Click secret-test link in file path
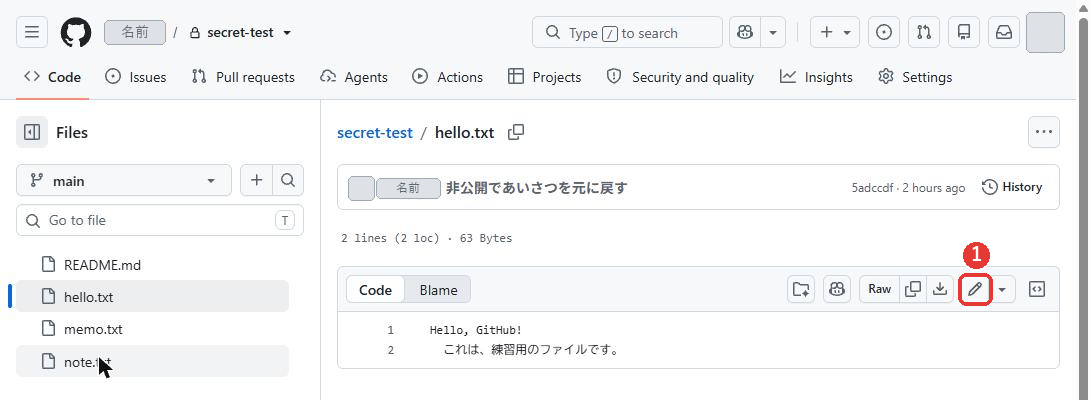Image resolution: width=1091 pixels, height=400 pixels. [375, 132]
